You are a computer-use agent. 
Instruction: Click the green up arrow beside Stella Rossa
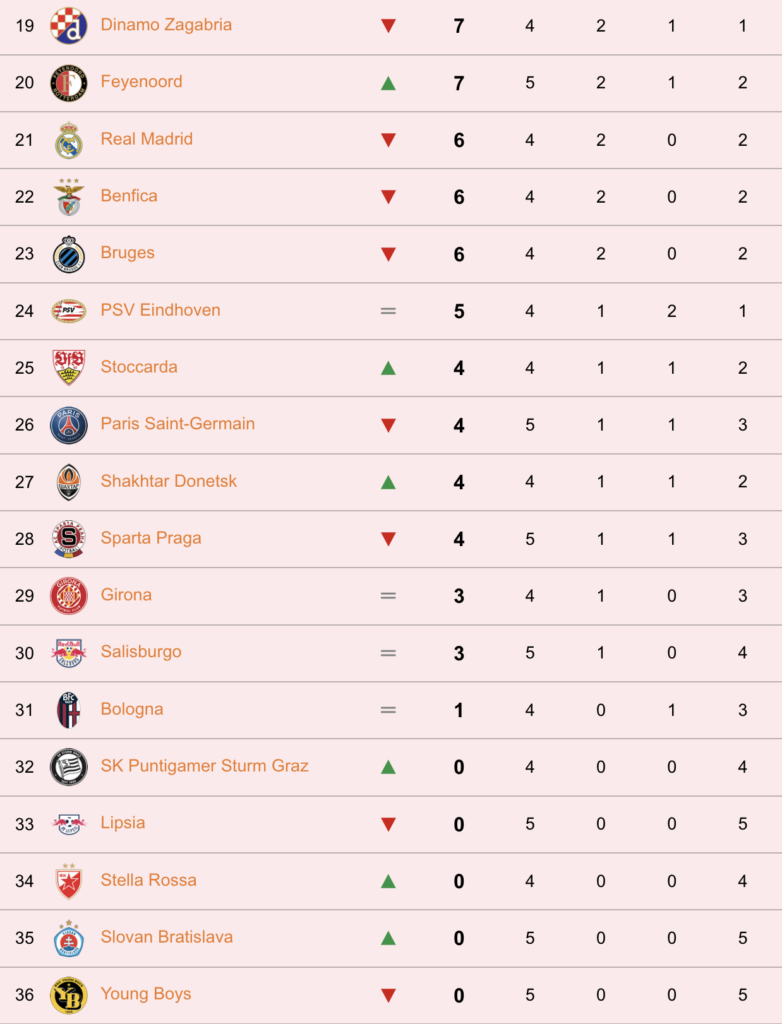[x=388, y=882]
